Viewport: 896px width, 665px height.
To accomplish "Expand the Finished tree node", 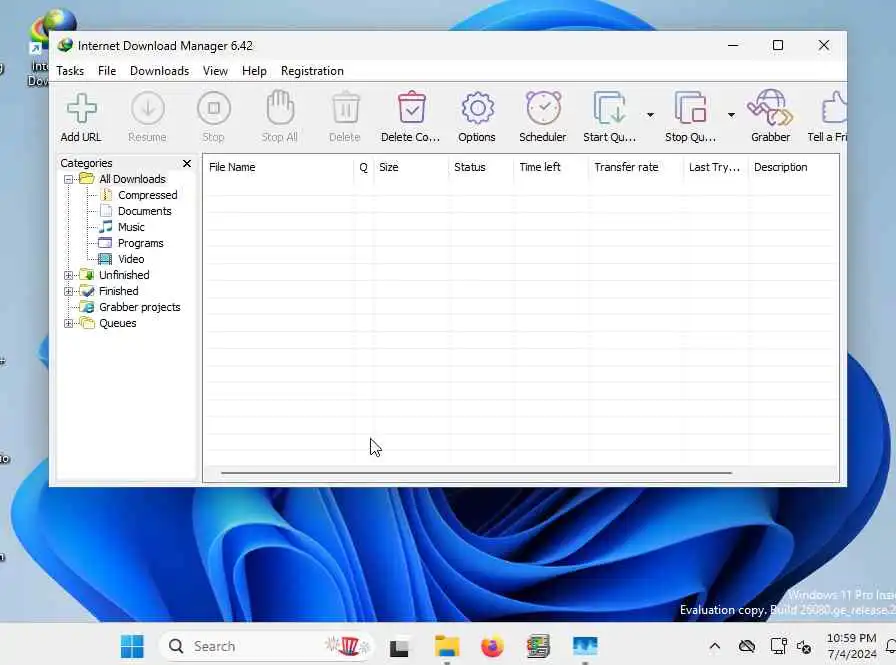I will [x=69, y=291].
